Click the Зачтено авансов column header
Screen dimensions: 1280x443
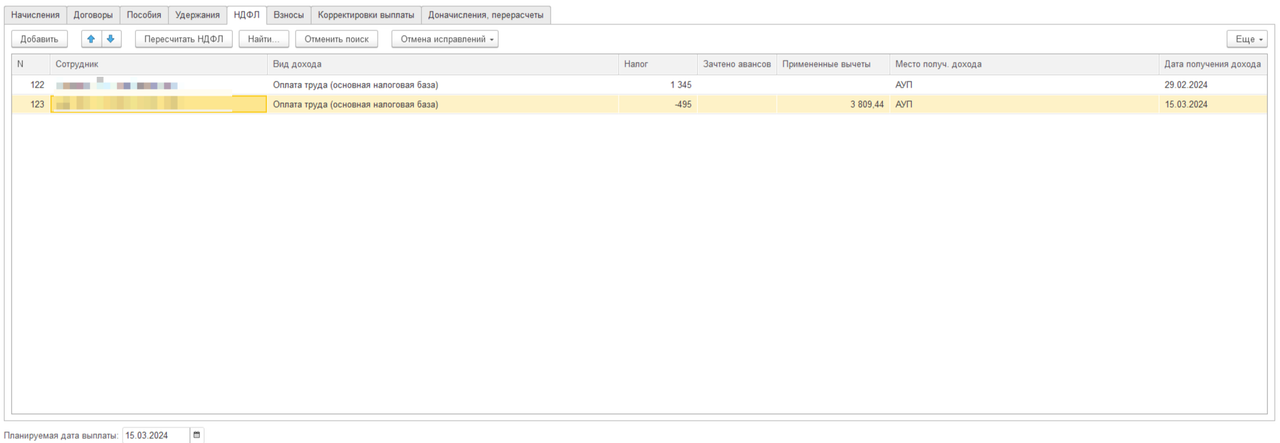tap(737, 64)
